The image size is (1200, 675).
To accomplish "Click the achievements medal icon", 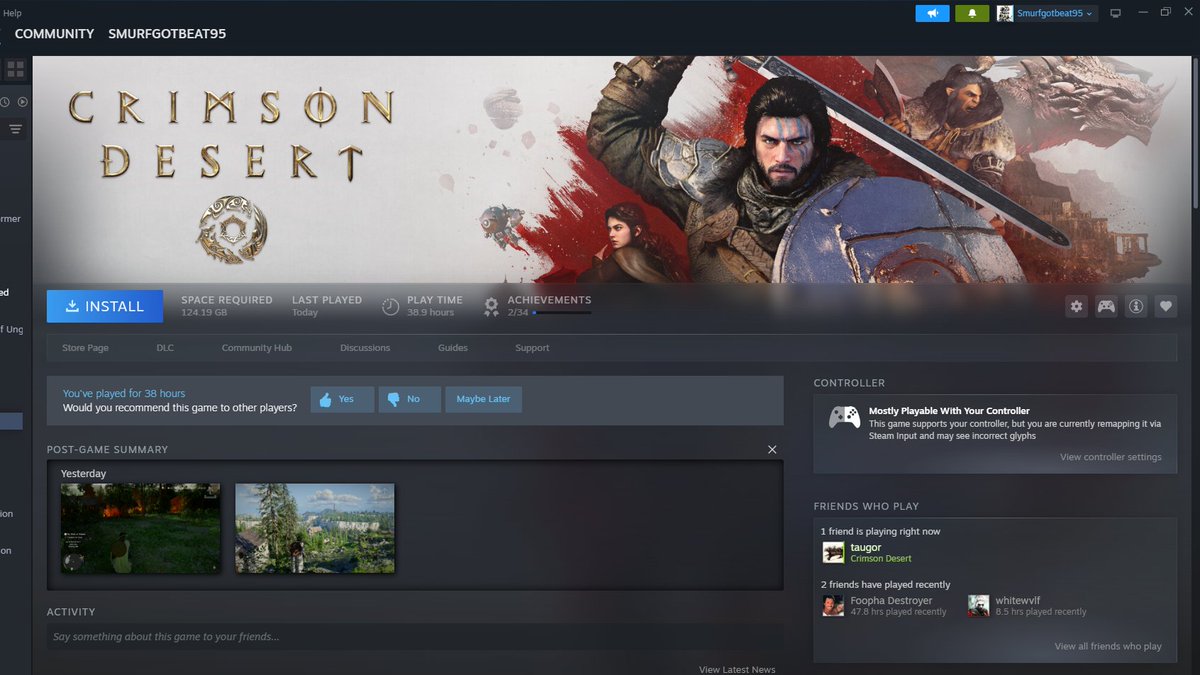I will coord(491,306).
